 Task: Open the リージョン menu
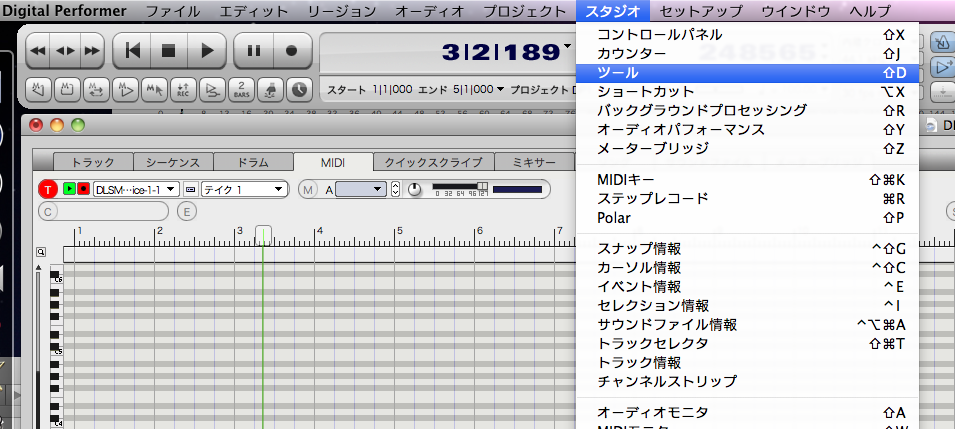[342, 11]
